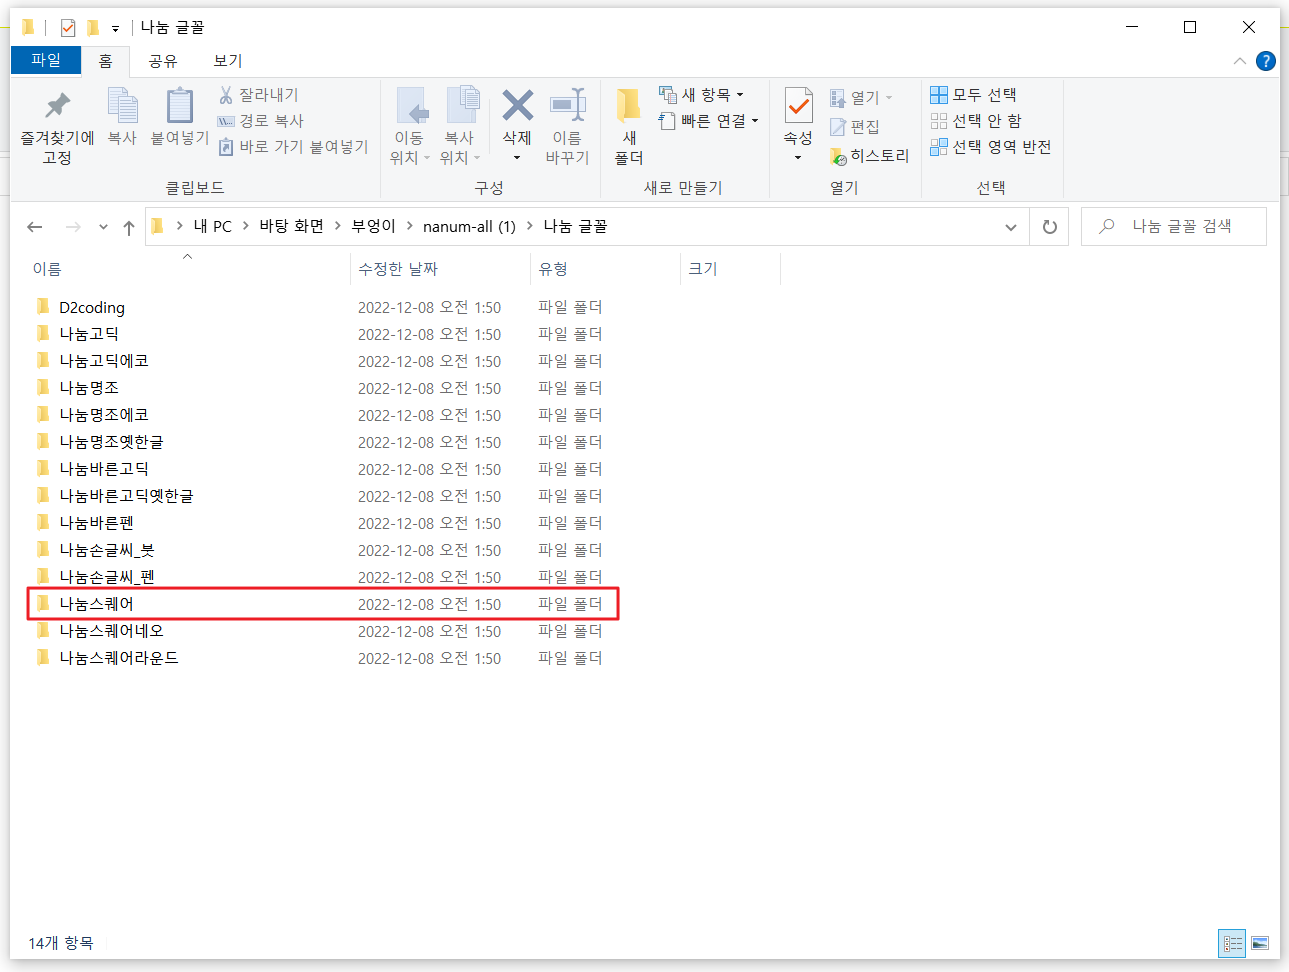Sort by 이름 column header
Screen dimensions: 1289x972
pyautogui.click(x=47, y=269)
